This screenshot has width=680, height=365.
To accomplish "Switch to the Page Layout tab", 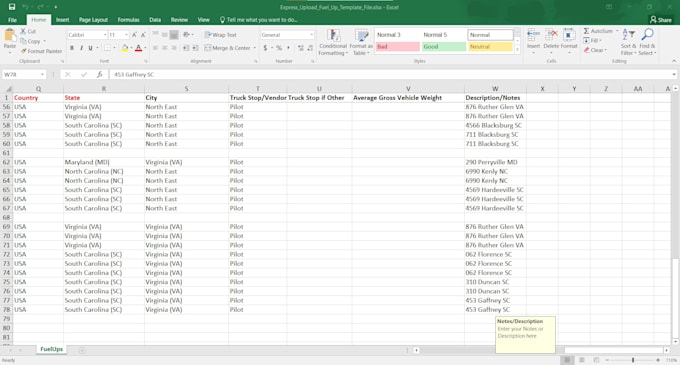I will (93, 20).
